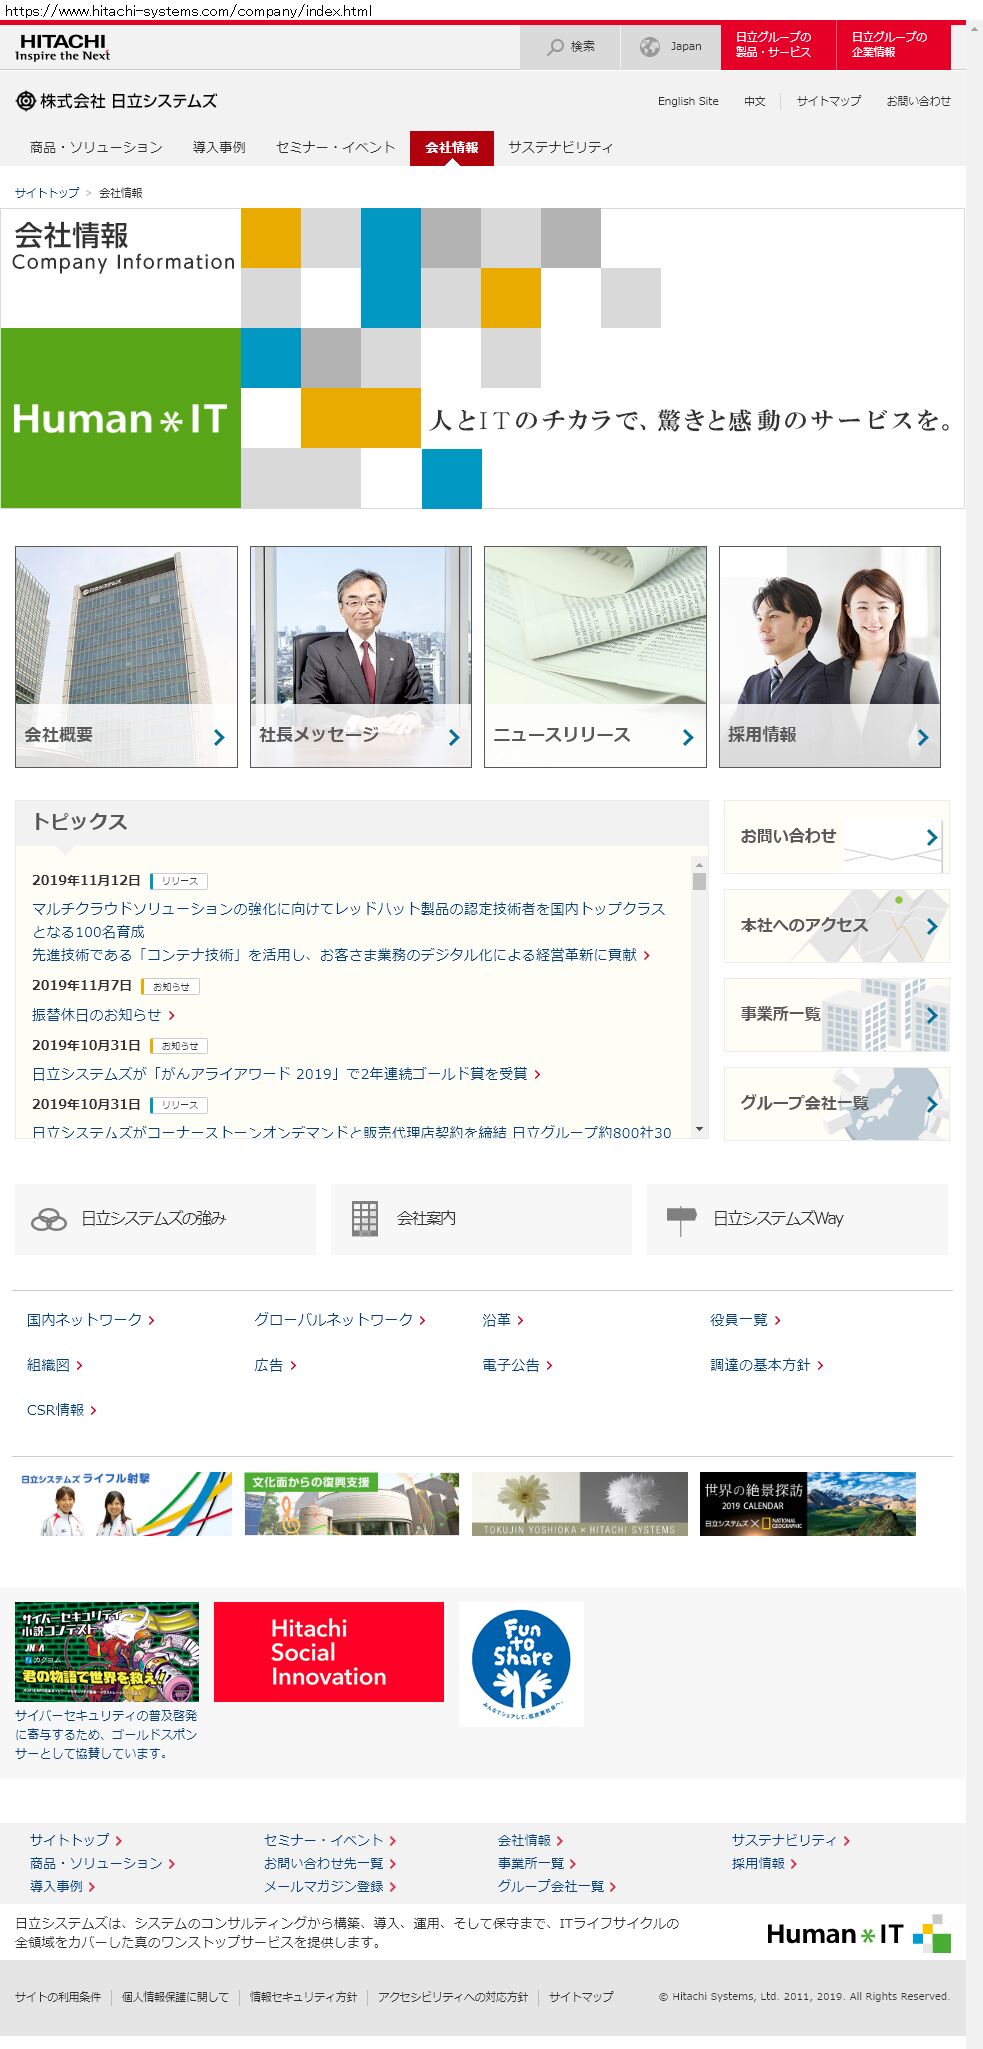Click the Fun to Share logo
Image resolution: width=983 pixels, height=2049 pixels.
(x=521, y=1663)
